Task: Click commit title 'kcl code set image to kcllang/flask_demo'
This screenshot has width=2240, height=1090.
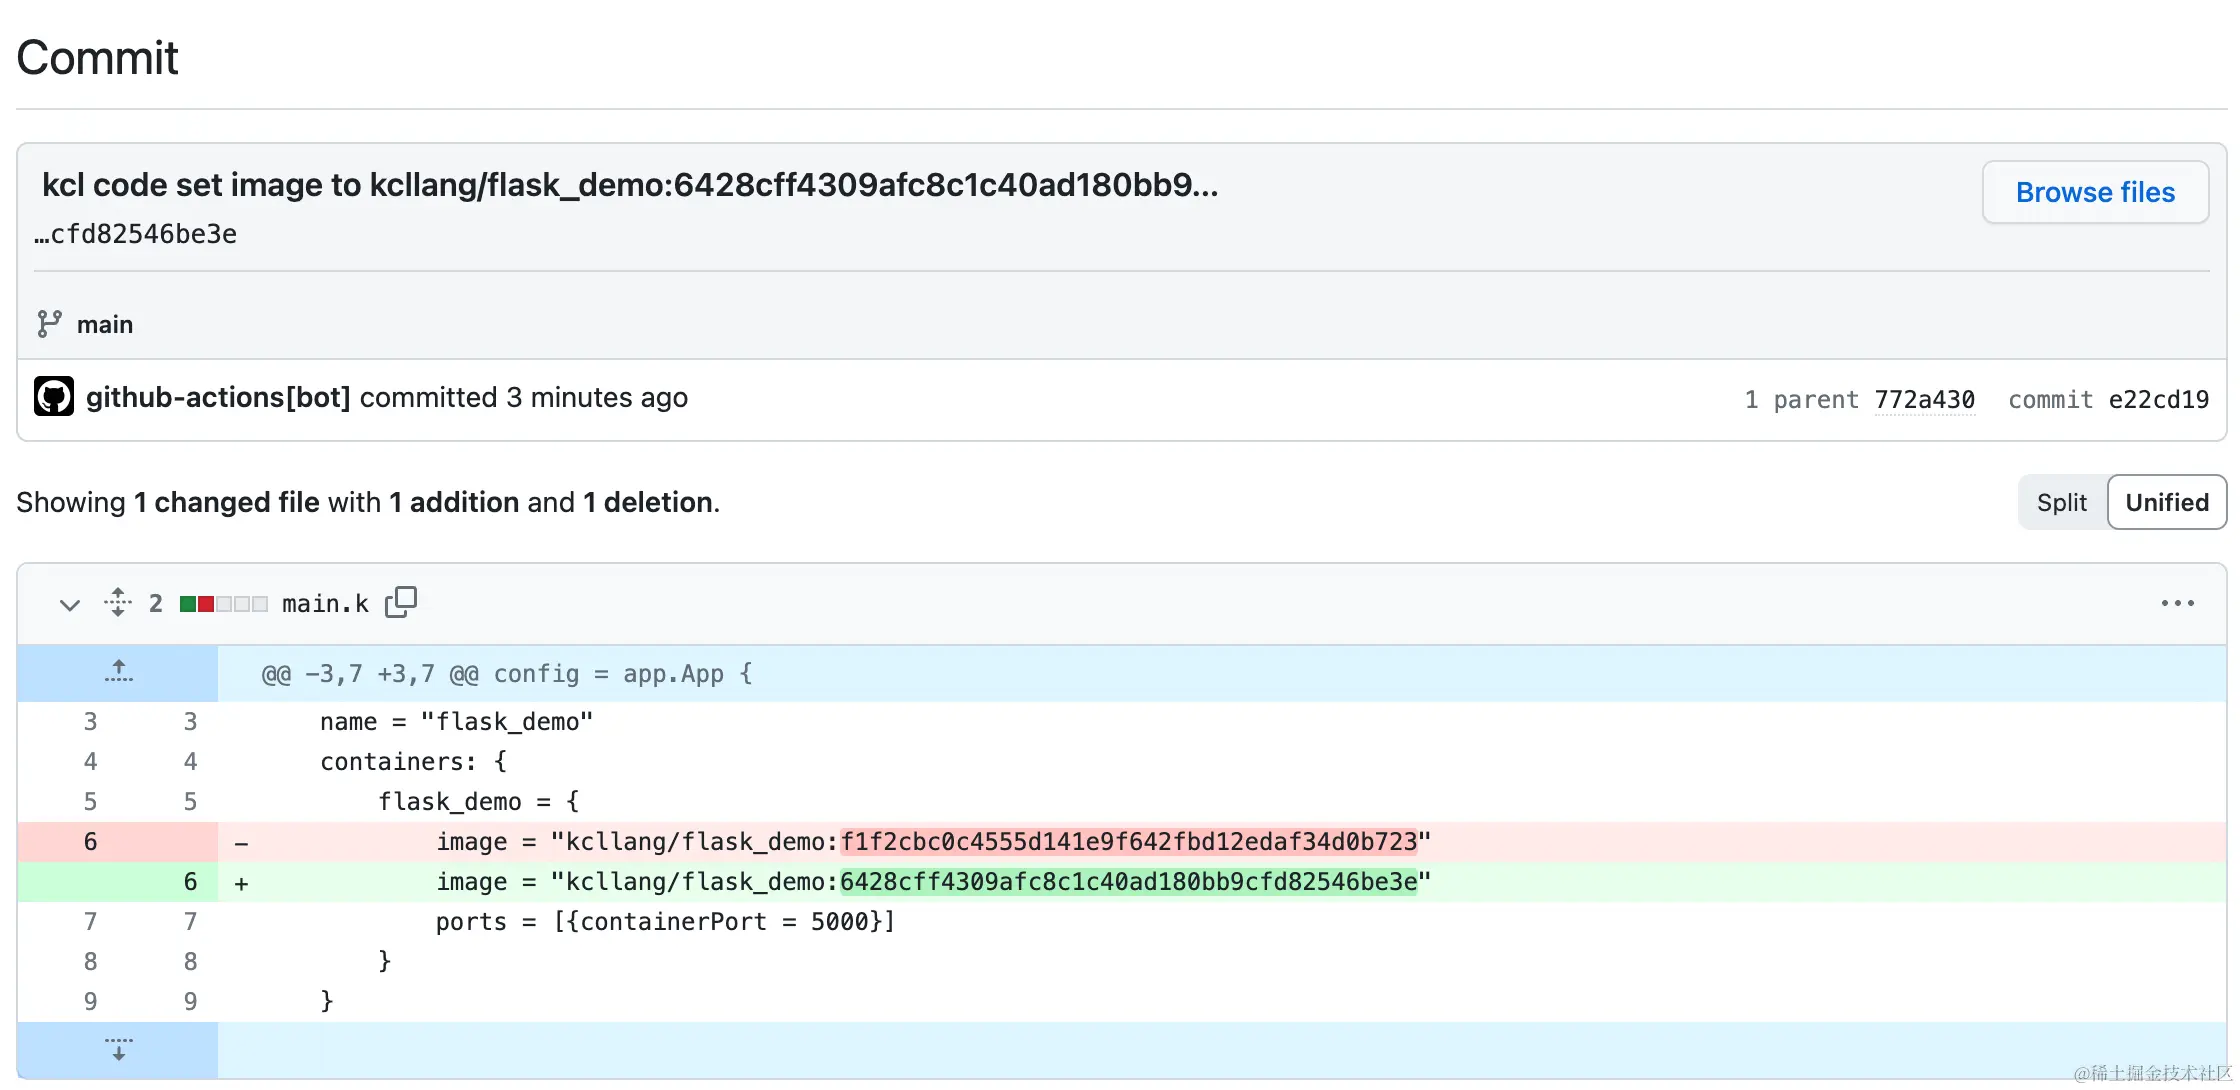Action: tap(630, 185)
